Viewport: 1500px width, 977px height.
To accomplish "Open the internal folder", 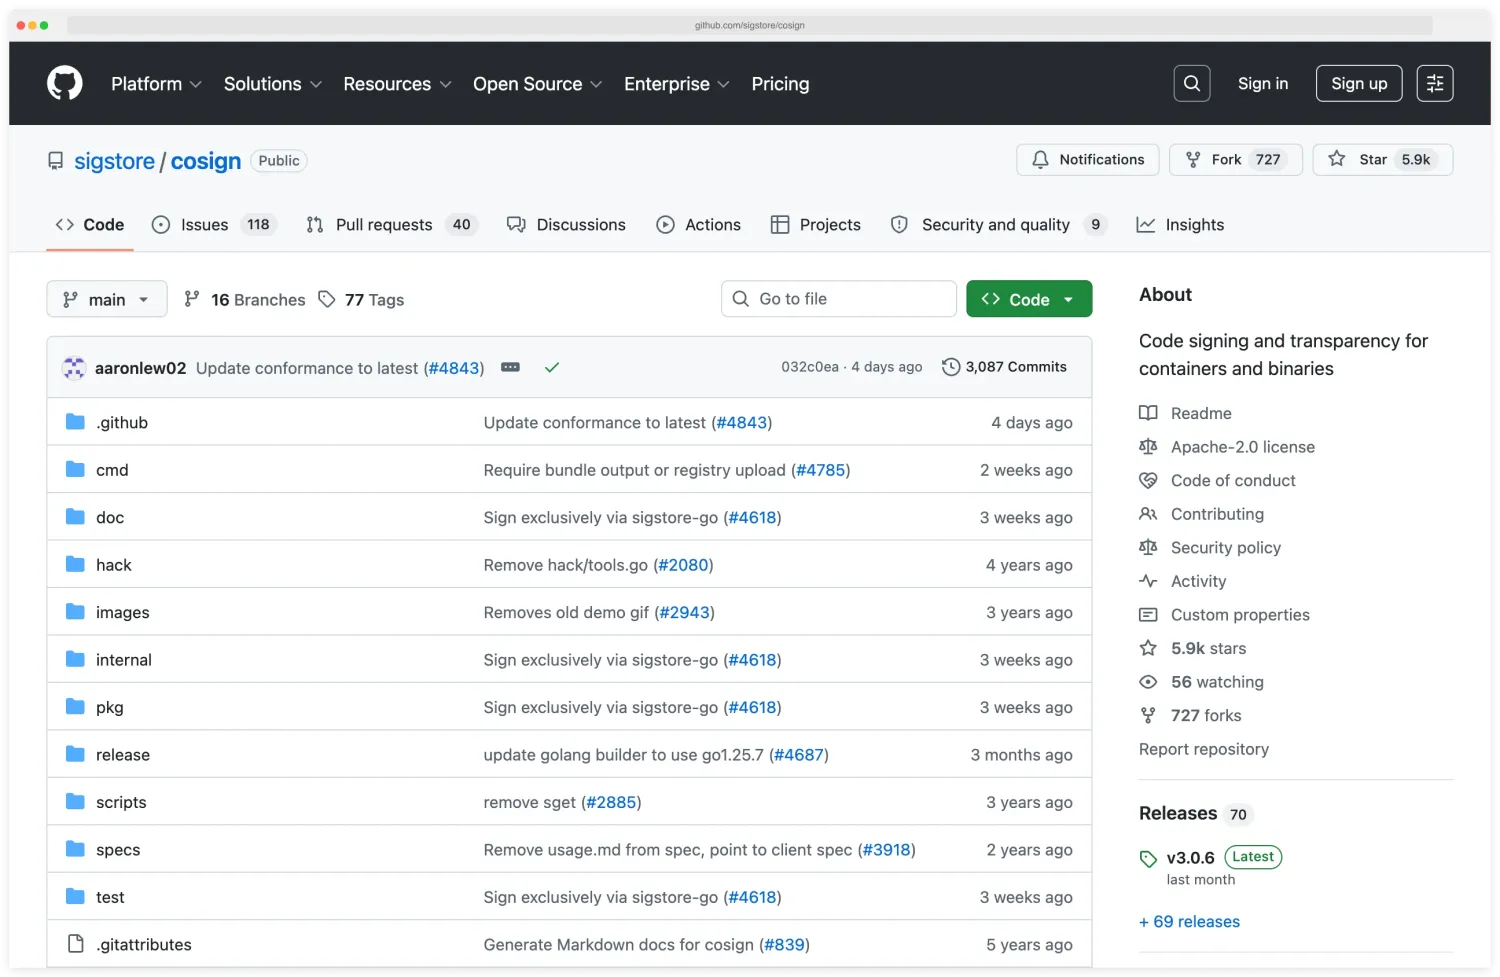I will pos(124,660).
